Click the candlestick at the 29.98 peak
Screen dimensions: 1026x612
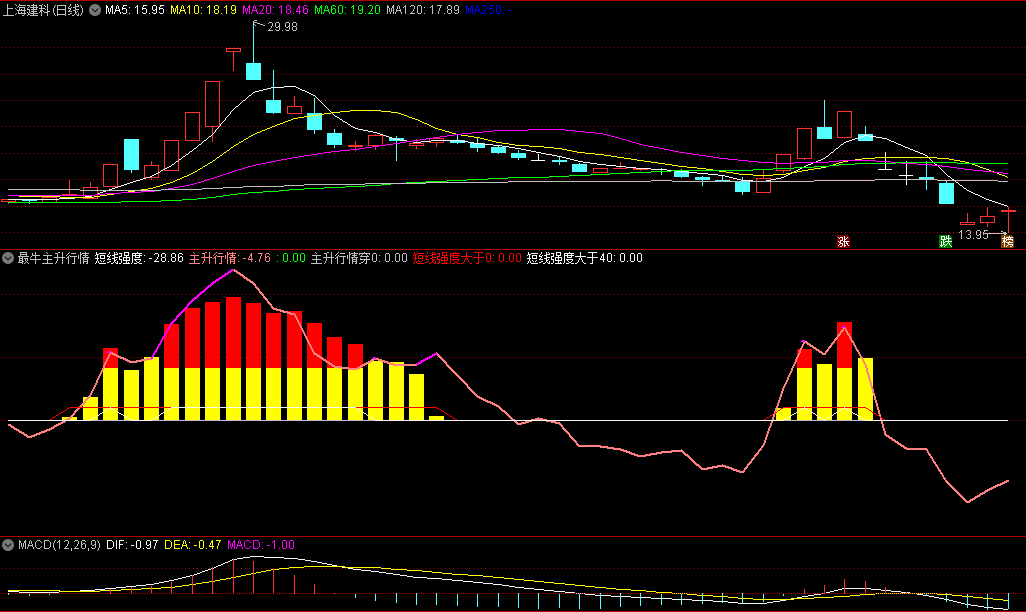point(253,71)
